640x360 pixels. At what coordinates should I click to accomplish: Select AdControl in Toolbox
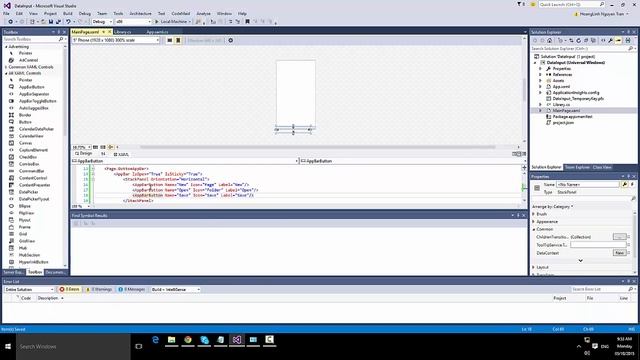coord(28,60)
